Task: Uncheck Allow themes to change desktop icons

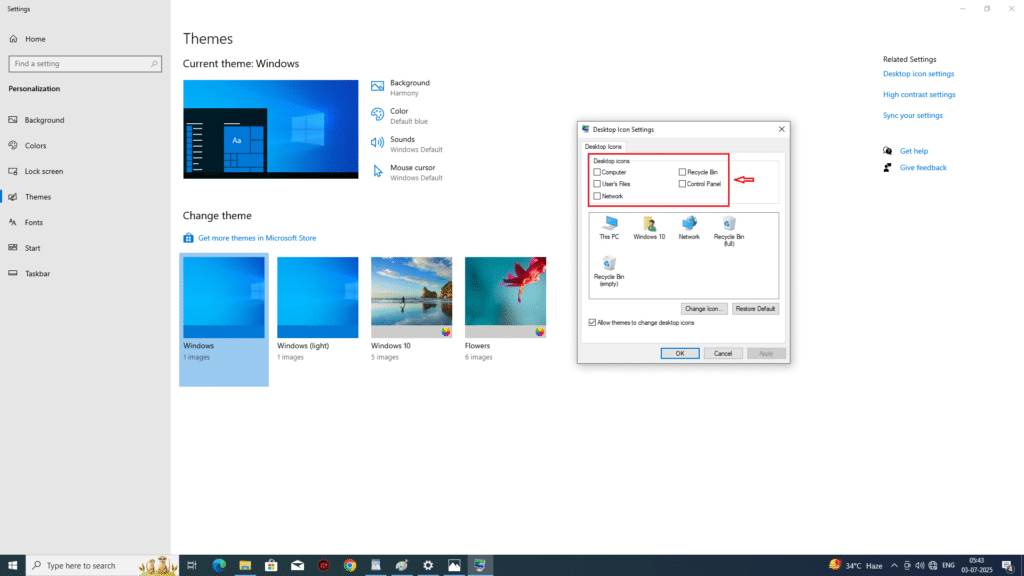Action: (592, 323)
